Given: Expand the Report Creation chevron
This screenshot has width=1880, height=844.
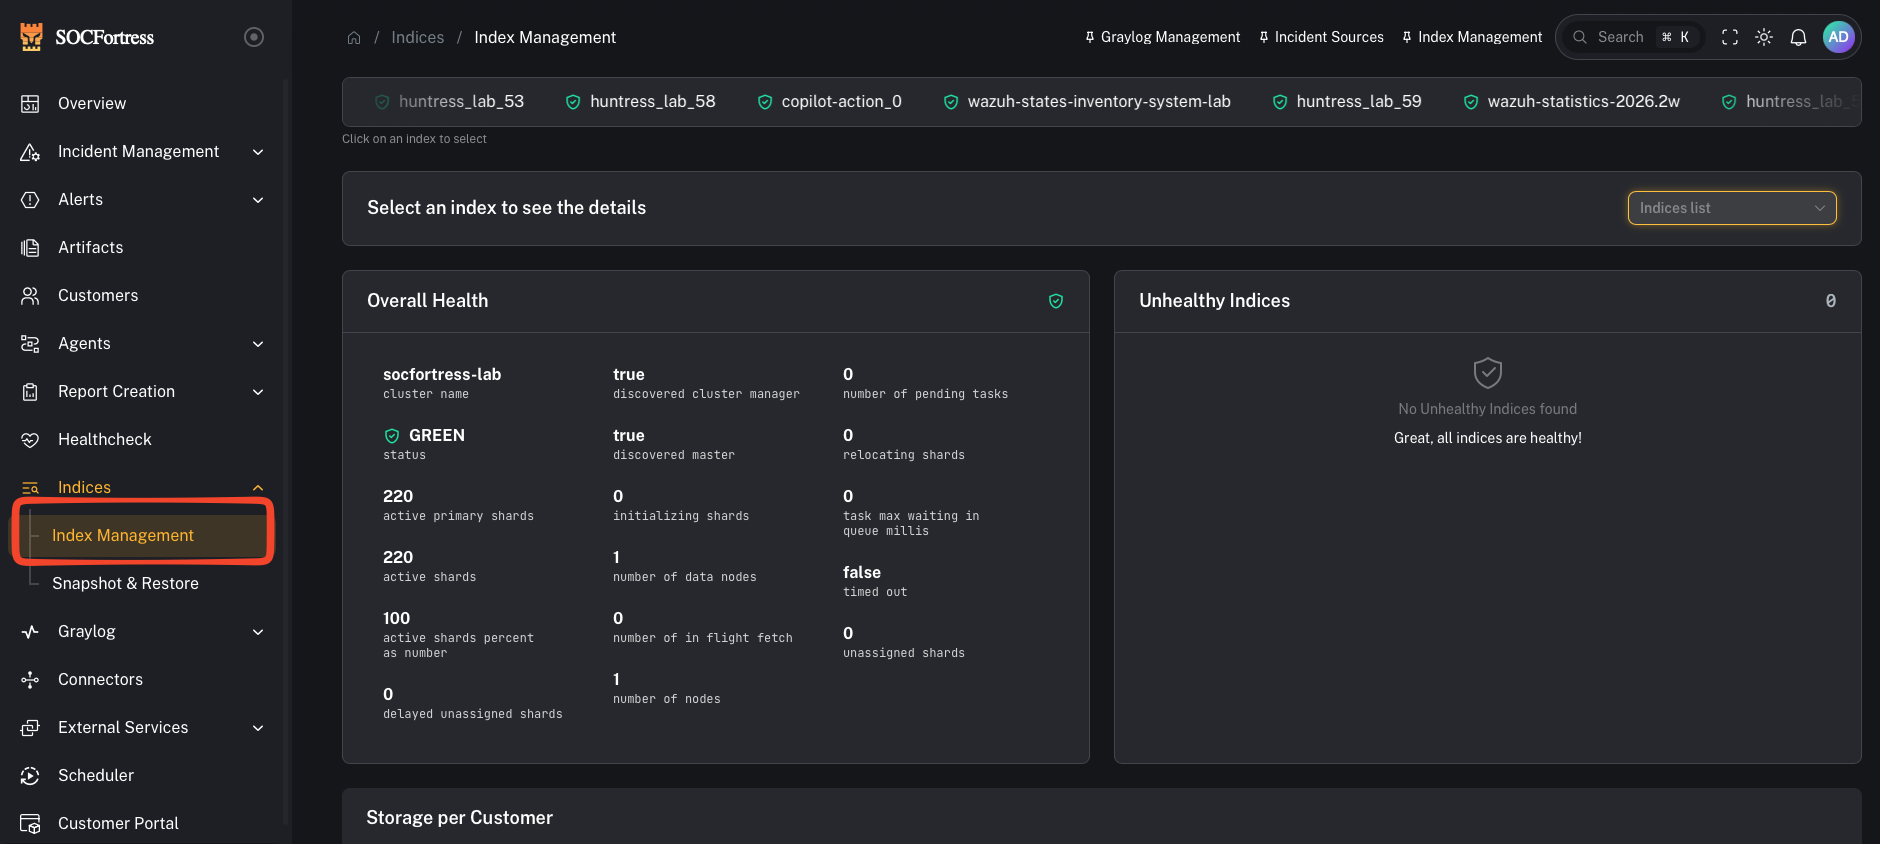Looking at the screenshot, I should 258,392.
